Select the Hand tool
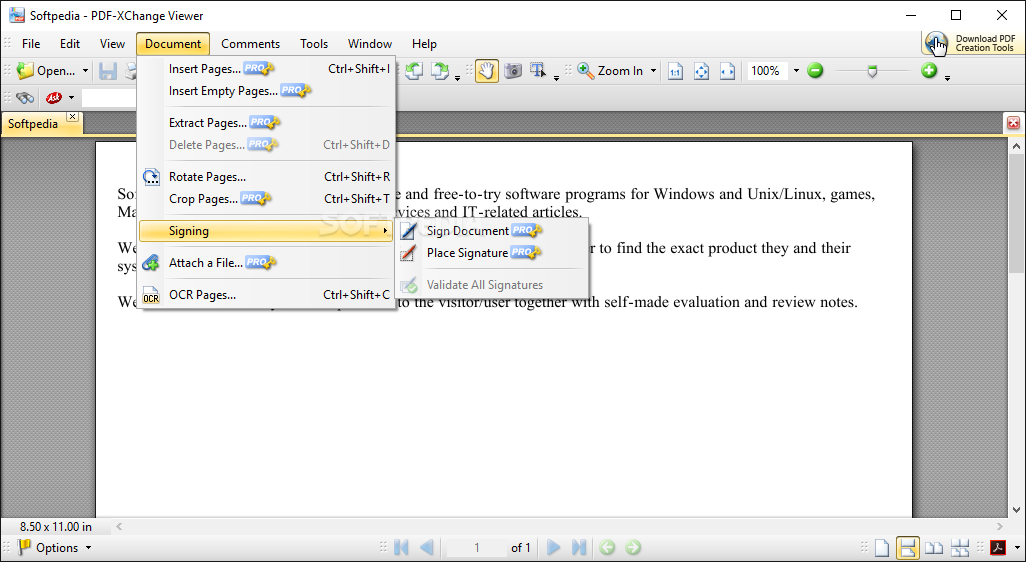Viewport: 1026px width, 562px height. point(486,71)
